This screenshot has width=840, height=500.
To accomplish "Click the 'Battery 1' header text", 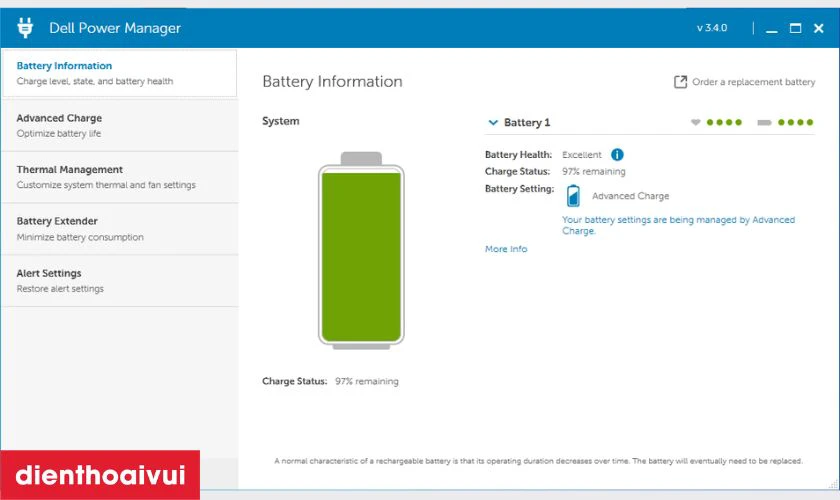I will pos(527,123).
